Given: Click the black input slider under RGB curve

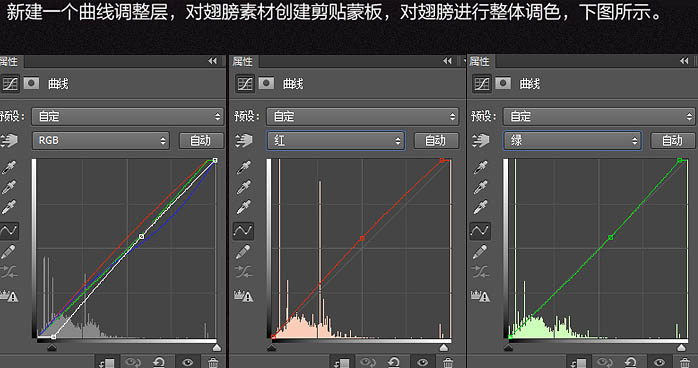Looking at the screenshot, I should pyautogui.click(x=52, y=348).
